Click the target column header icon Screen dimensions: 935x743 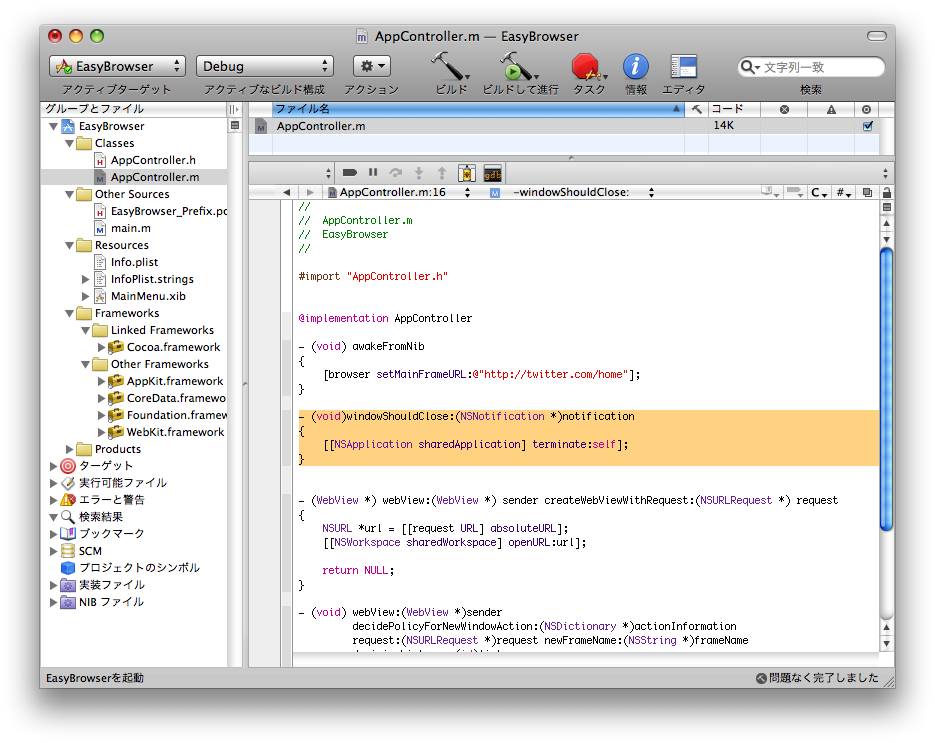pyautogui.click(x=866, y=109)
